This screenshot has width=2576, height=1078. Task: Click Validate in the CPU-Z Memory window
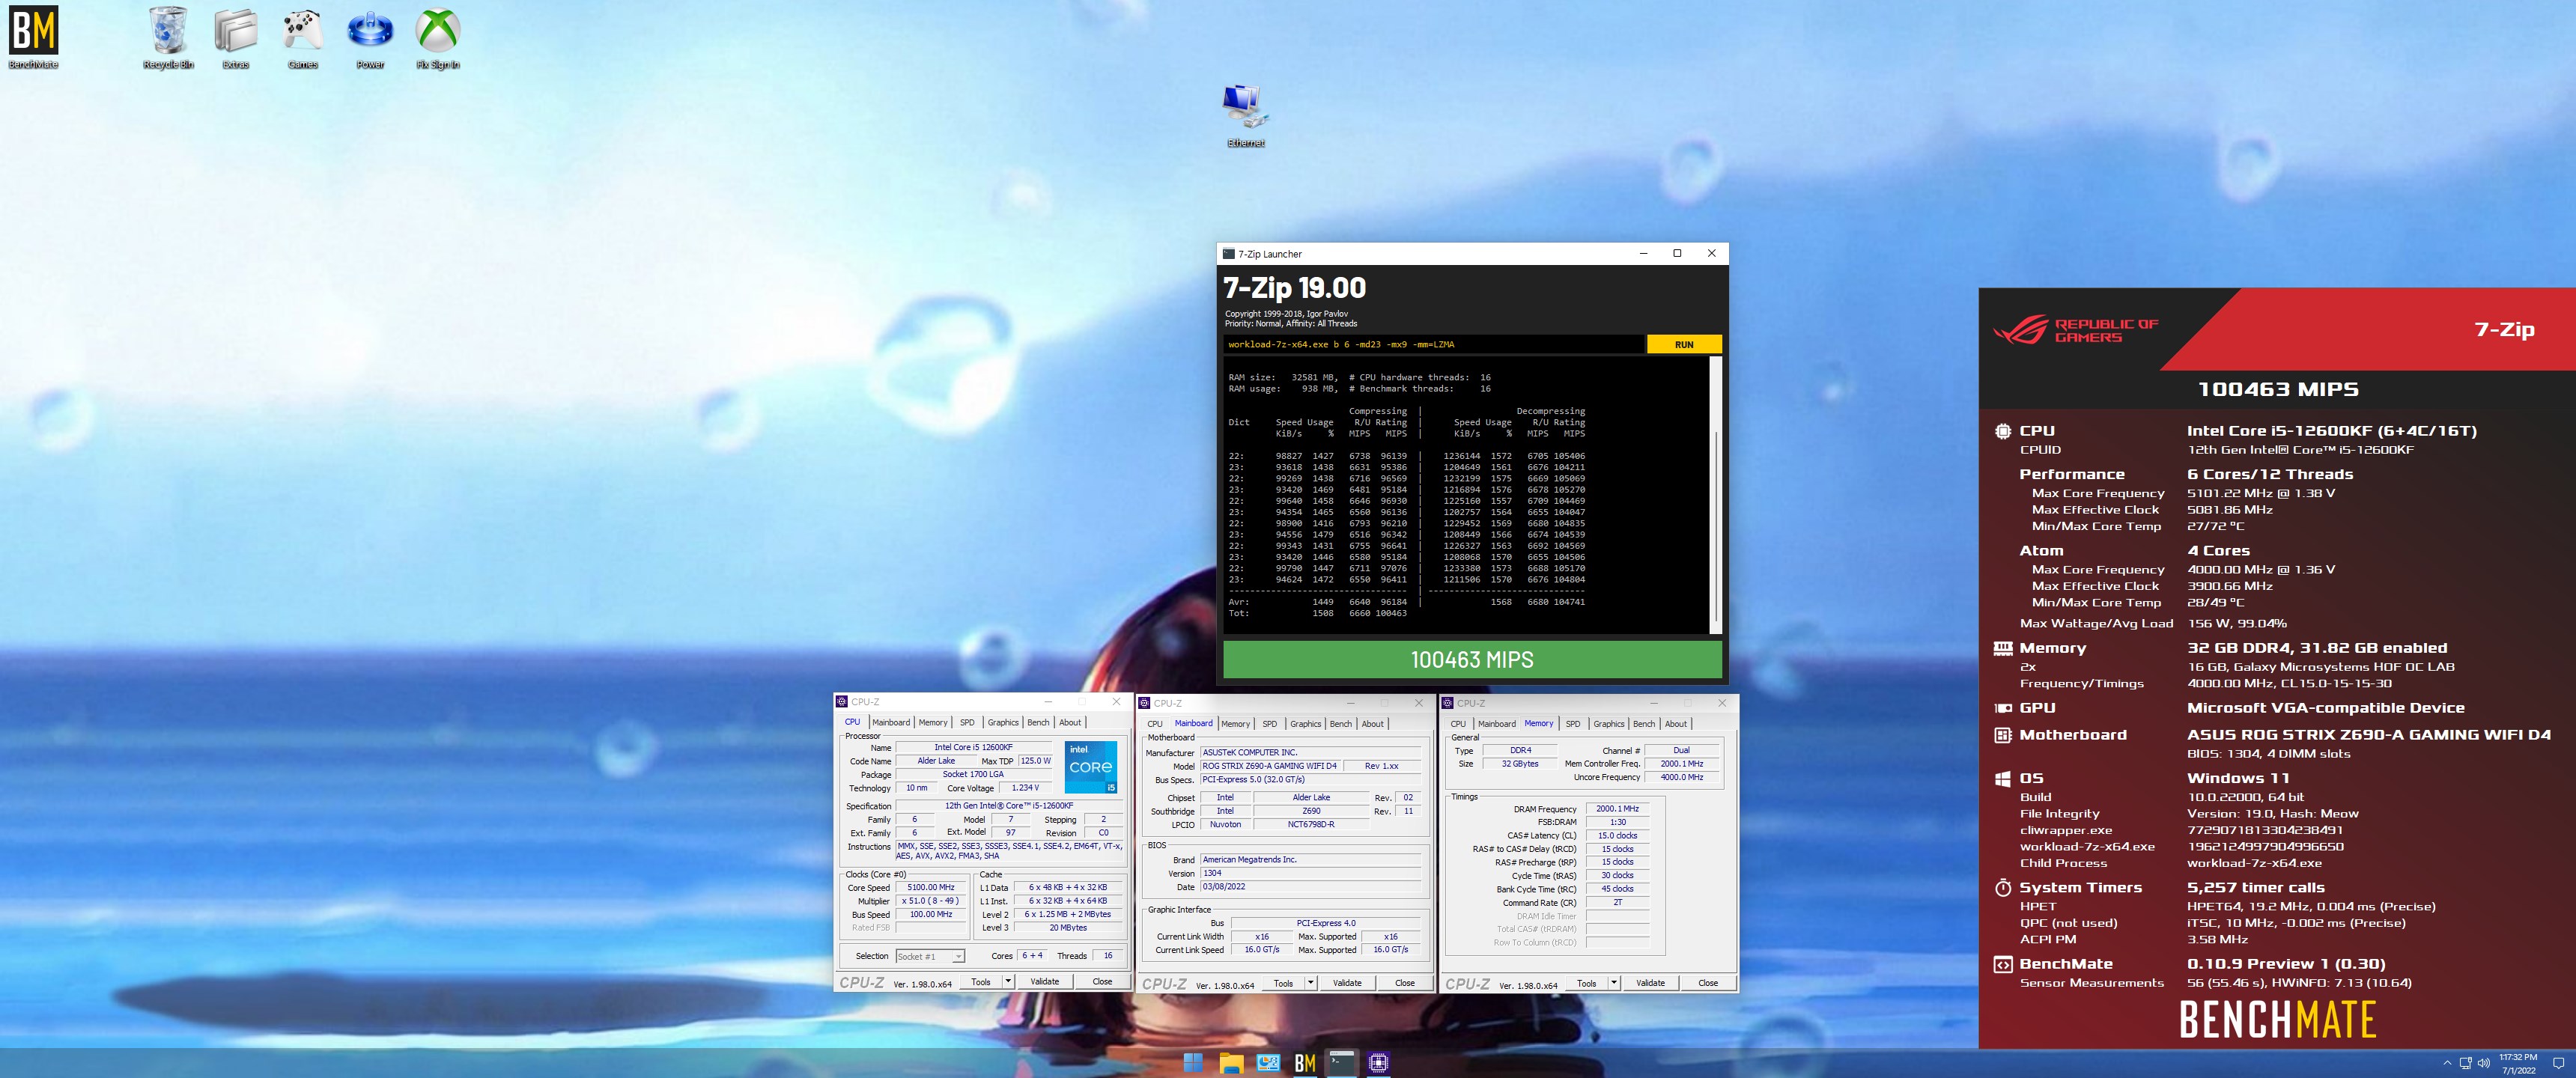click(1650, 983)
